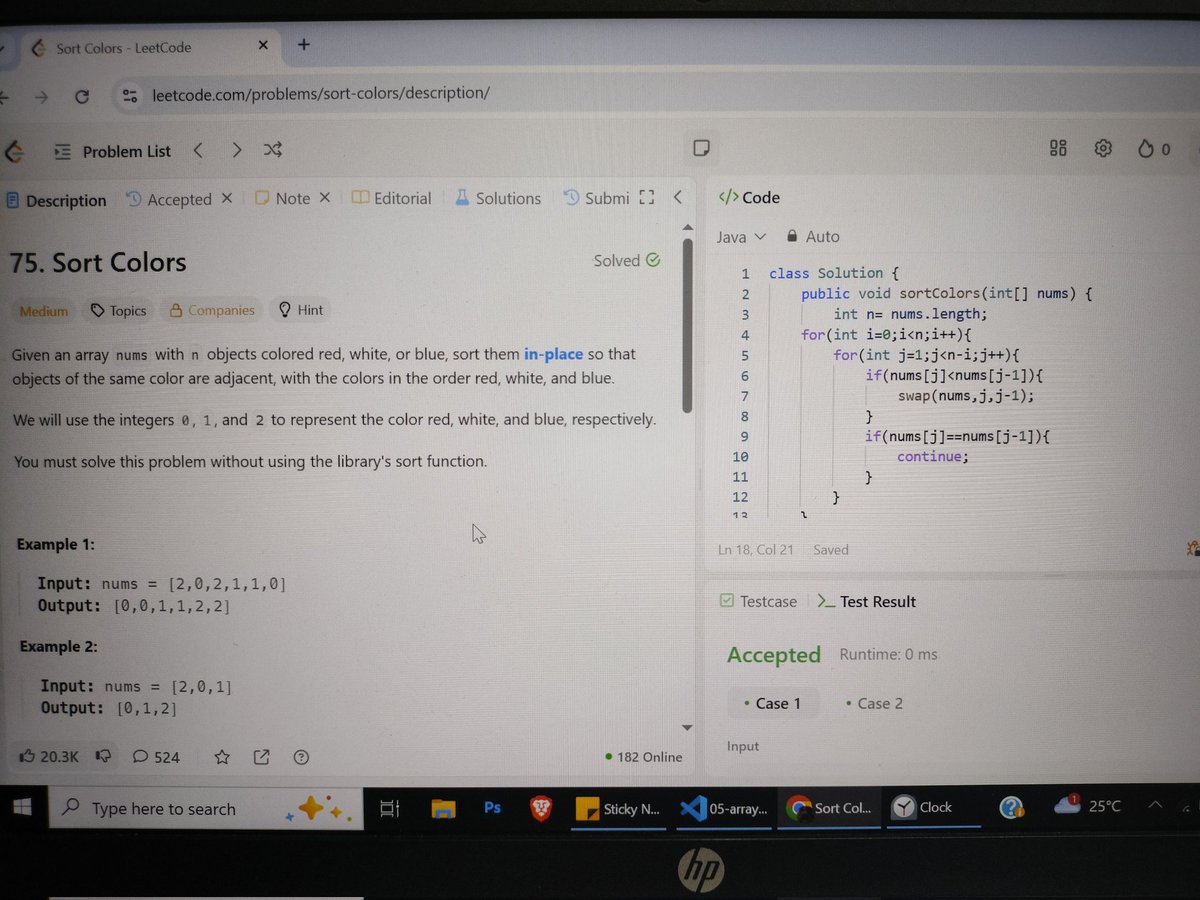Screen dimensions: 1200x900
Task: Star the problem as favorite
Action: [x=223, y=757]
